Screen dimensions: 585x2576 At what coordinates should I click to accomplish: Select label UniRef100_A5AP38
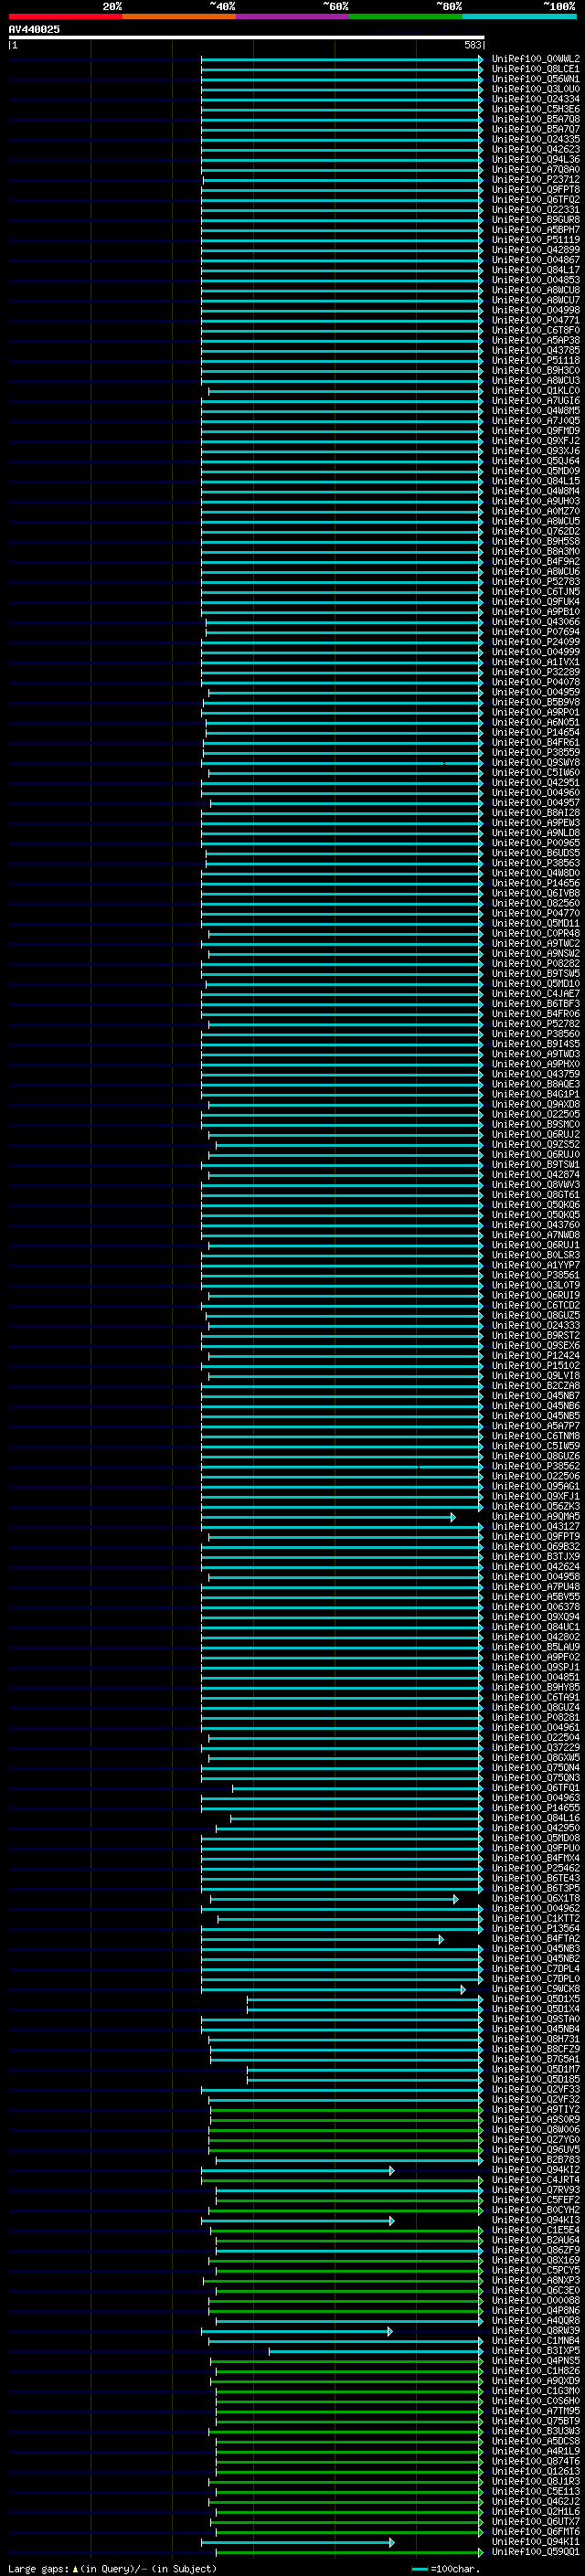(536, 341)
